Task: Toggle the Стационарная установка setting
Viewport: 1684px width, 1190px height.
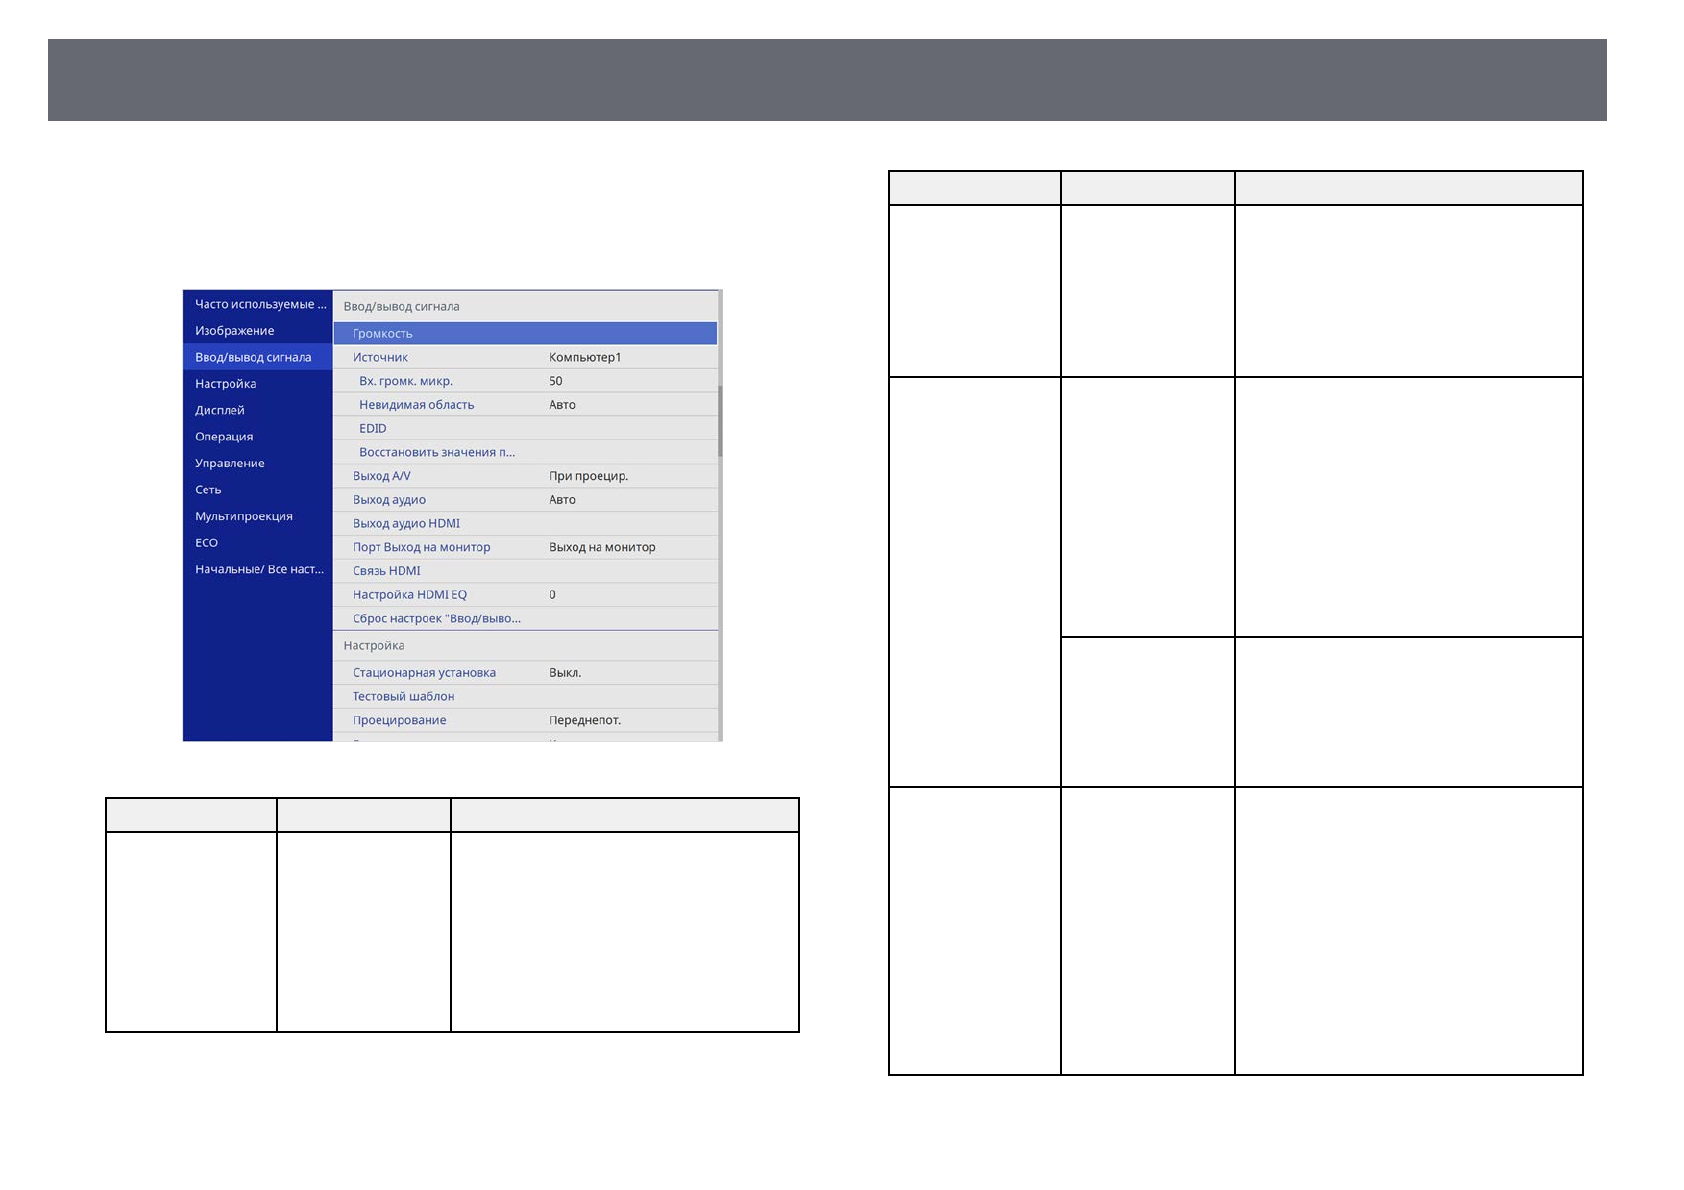Action: (x=525, y=673)
